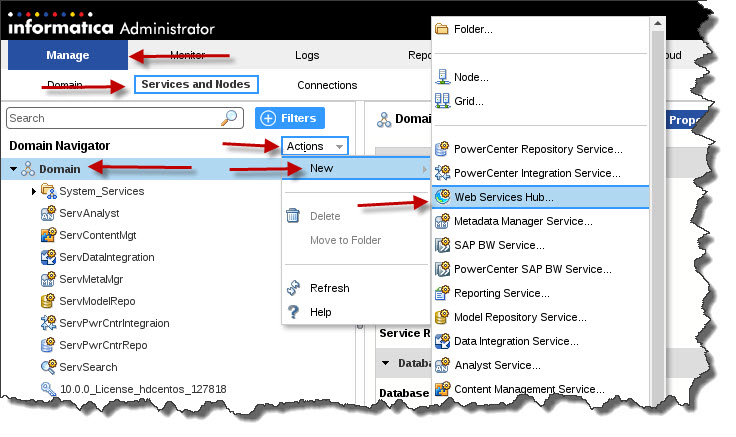Click the Domain node icon in navigator
The height and width of the screenshot is (437, 736).
(28, 169)
